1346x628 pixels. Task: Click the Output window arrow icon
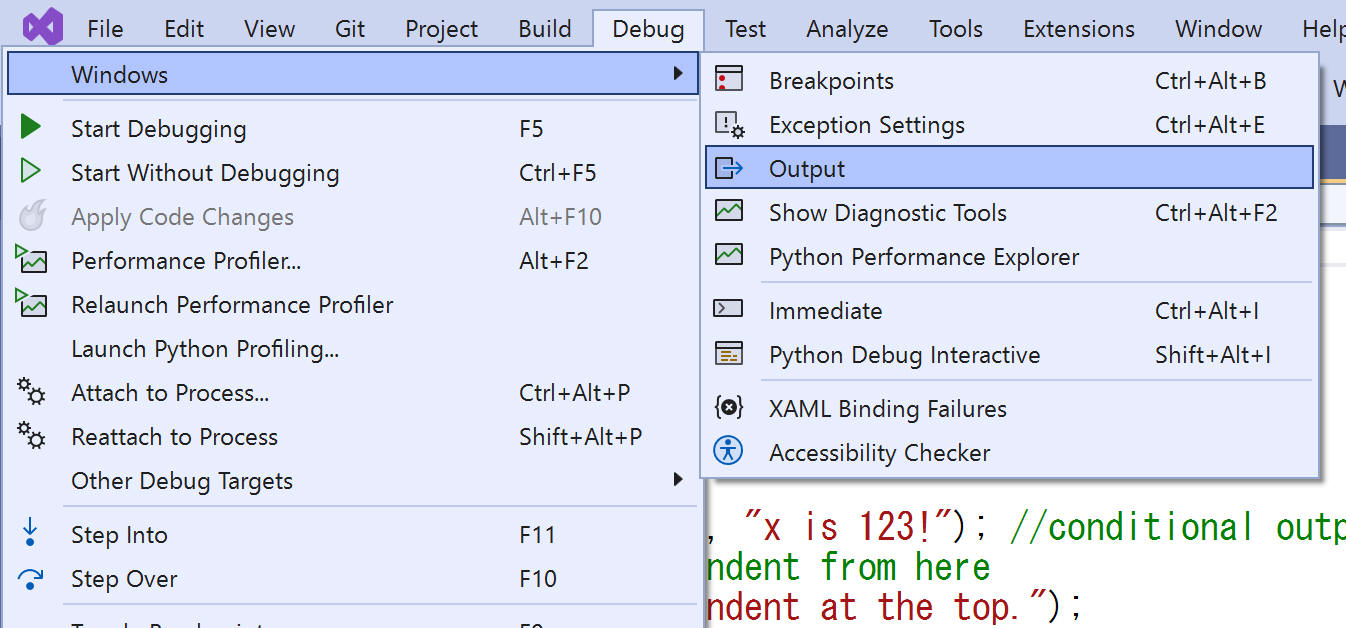730,168
